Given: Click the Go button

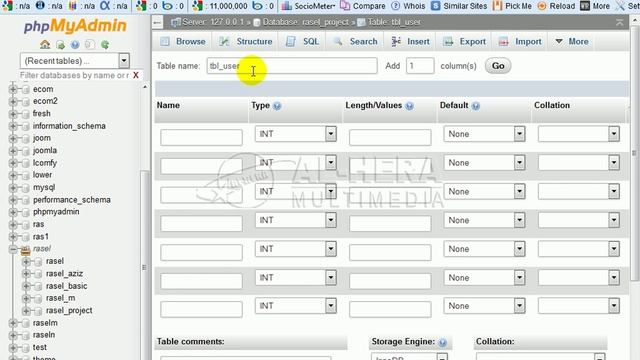Looking at the screenshot, I should tap(498, 66).
